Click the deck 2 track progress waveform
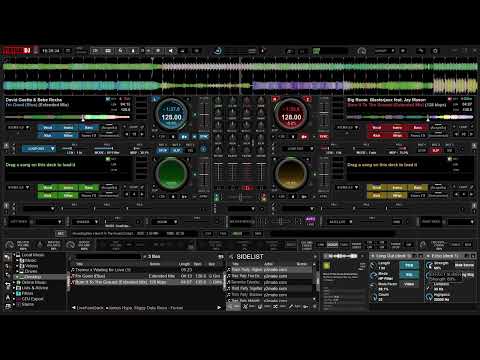The width and height of the screenshot is (480, 360). [x=410, y=117]
